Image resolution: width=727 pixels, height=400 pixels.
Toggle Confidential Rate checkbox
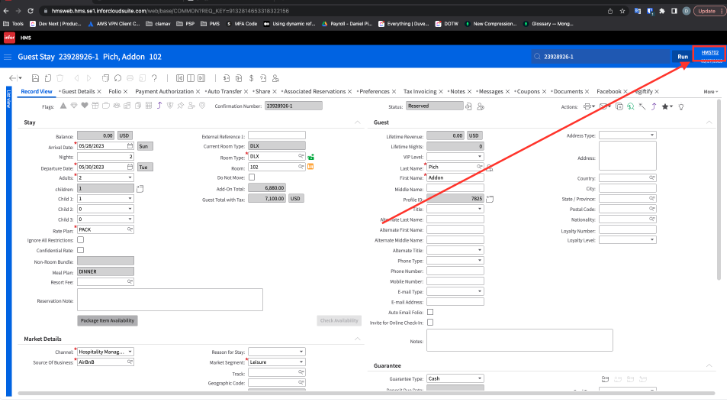tap(81, 250)
